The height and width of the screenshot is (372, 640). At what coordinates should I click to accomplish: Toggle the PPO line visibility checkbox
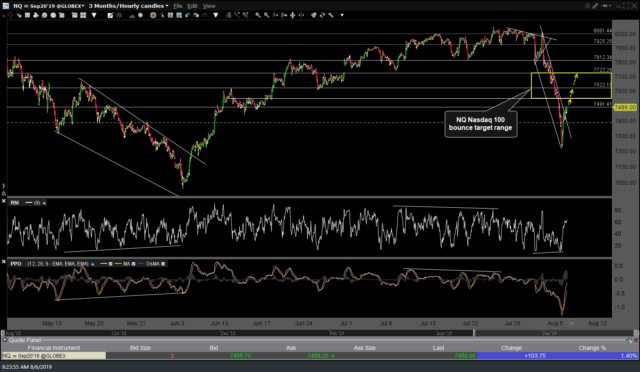point(111,264)
